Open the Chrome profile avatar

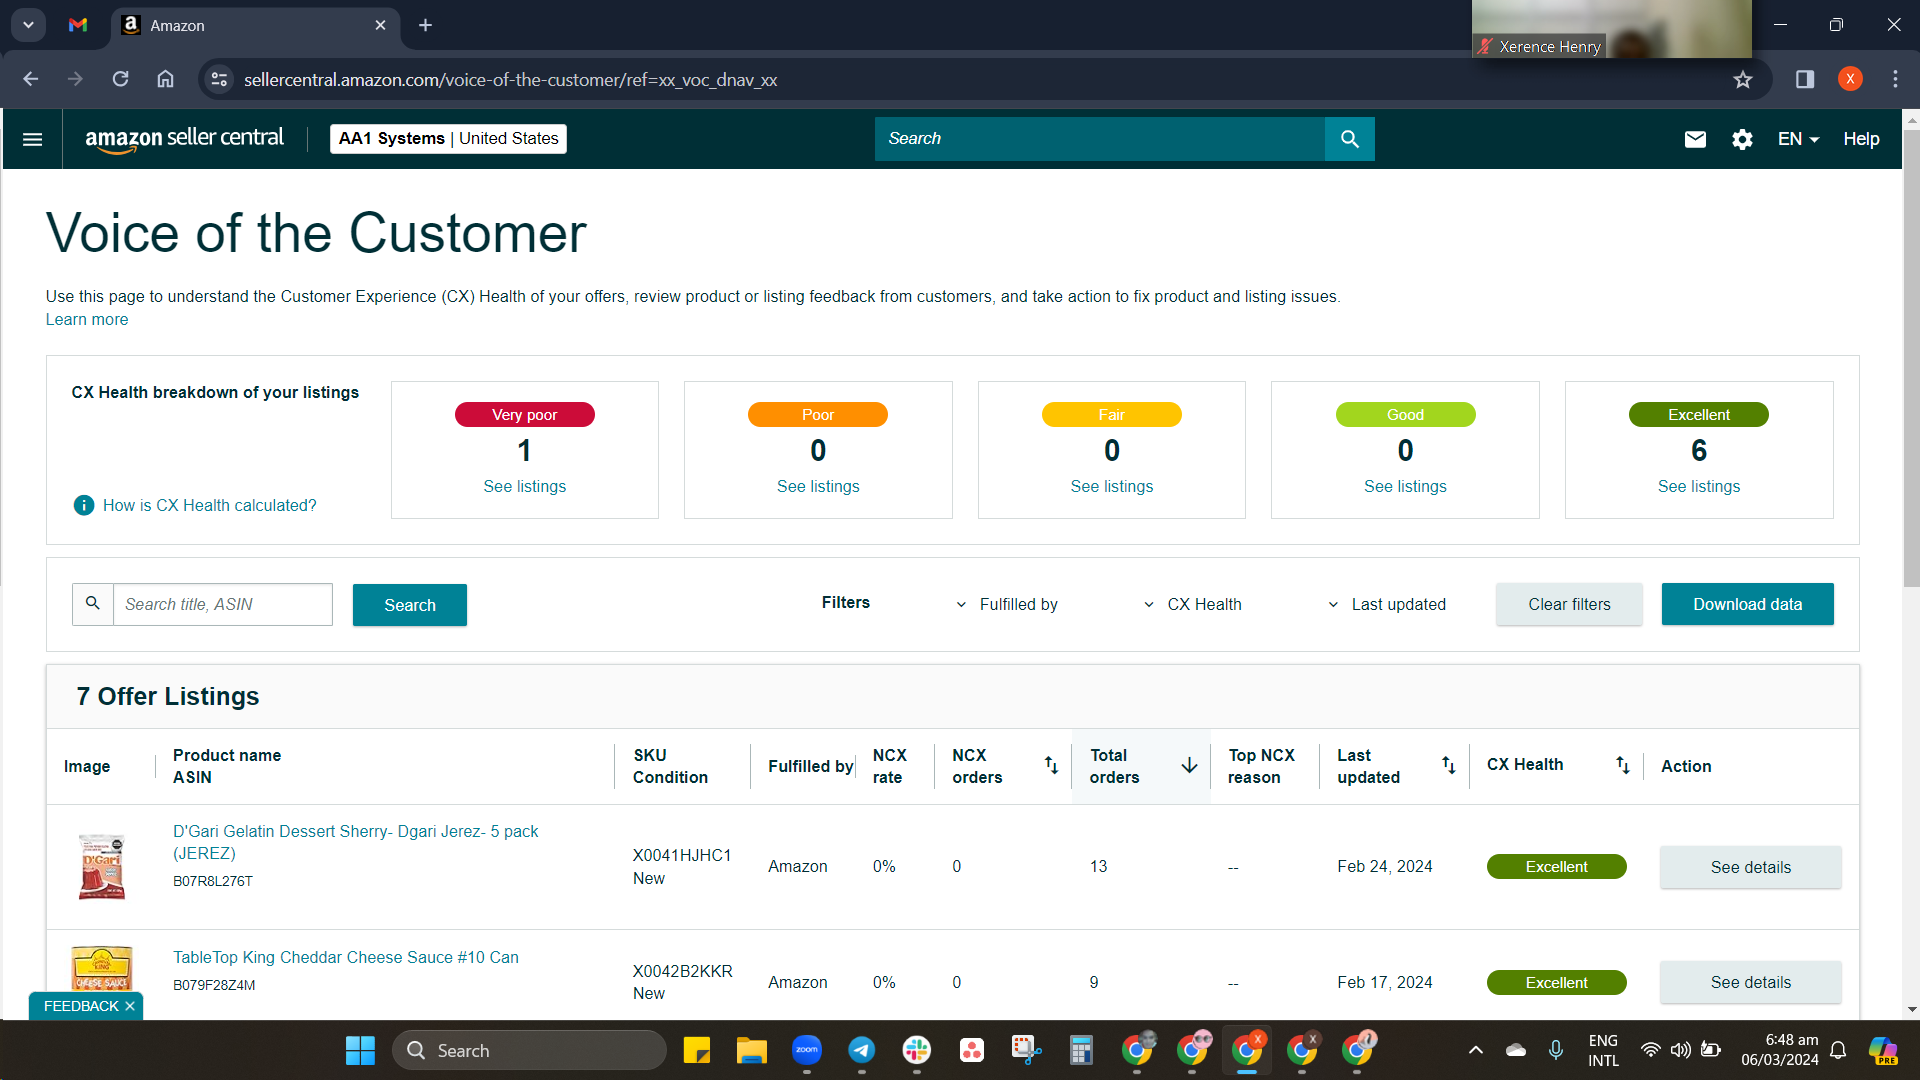(1850, 79)
